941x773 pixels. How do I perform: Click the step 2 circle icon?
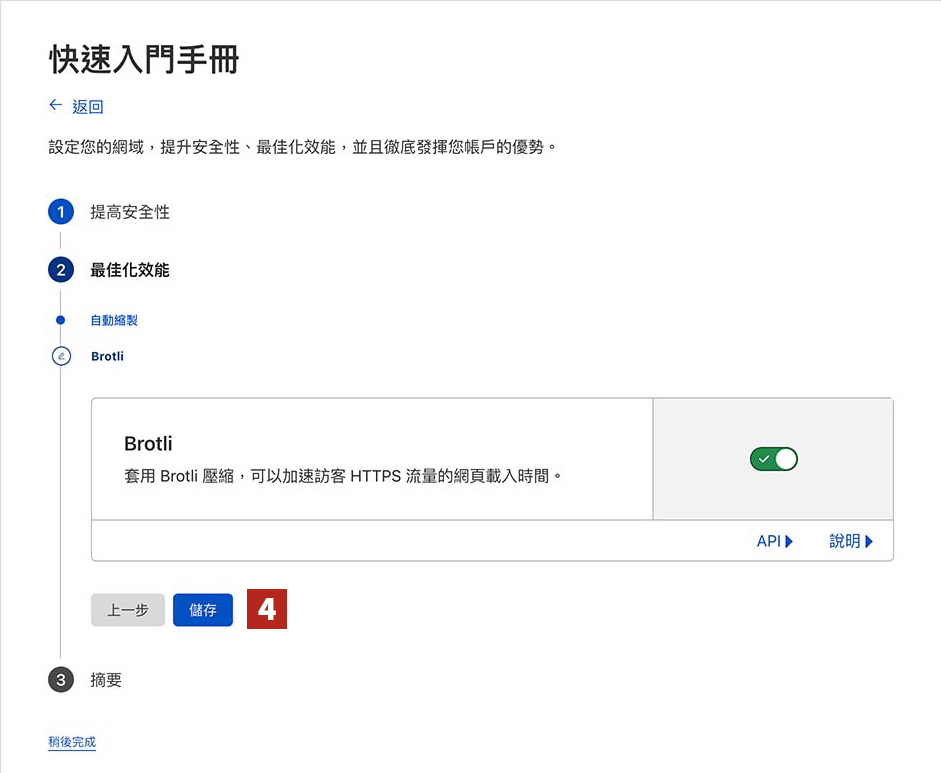61,270
